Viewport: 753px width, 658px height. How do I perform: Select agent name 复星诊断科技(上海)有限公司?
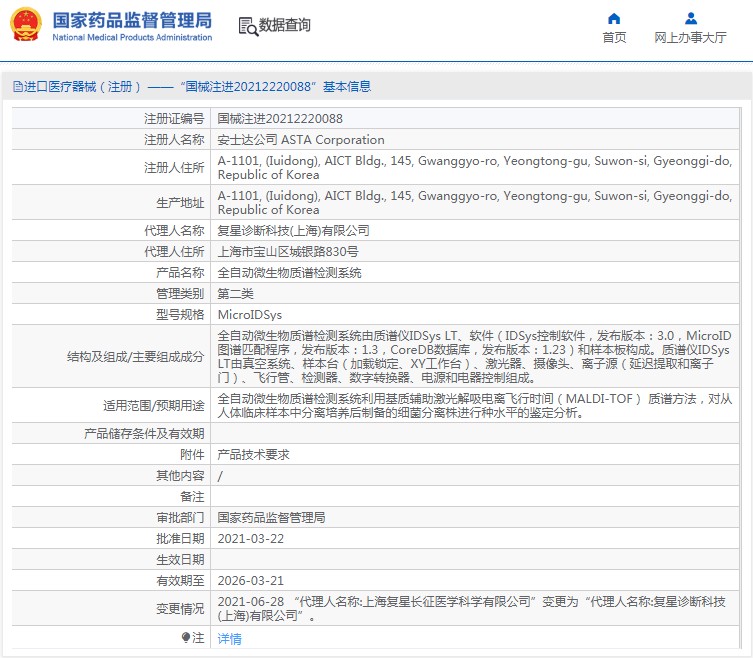coord(293,231)
